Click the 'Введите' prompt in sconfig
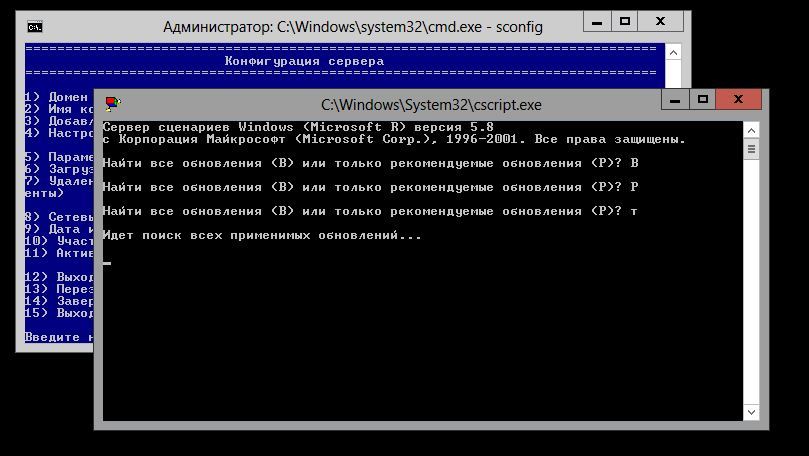The width and height of the screenshot is (809, 456). pyautogui.click(x=59, y=337)
